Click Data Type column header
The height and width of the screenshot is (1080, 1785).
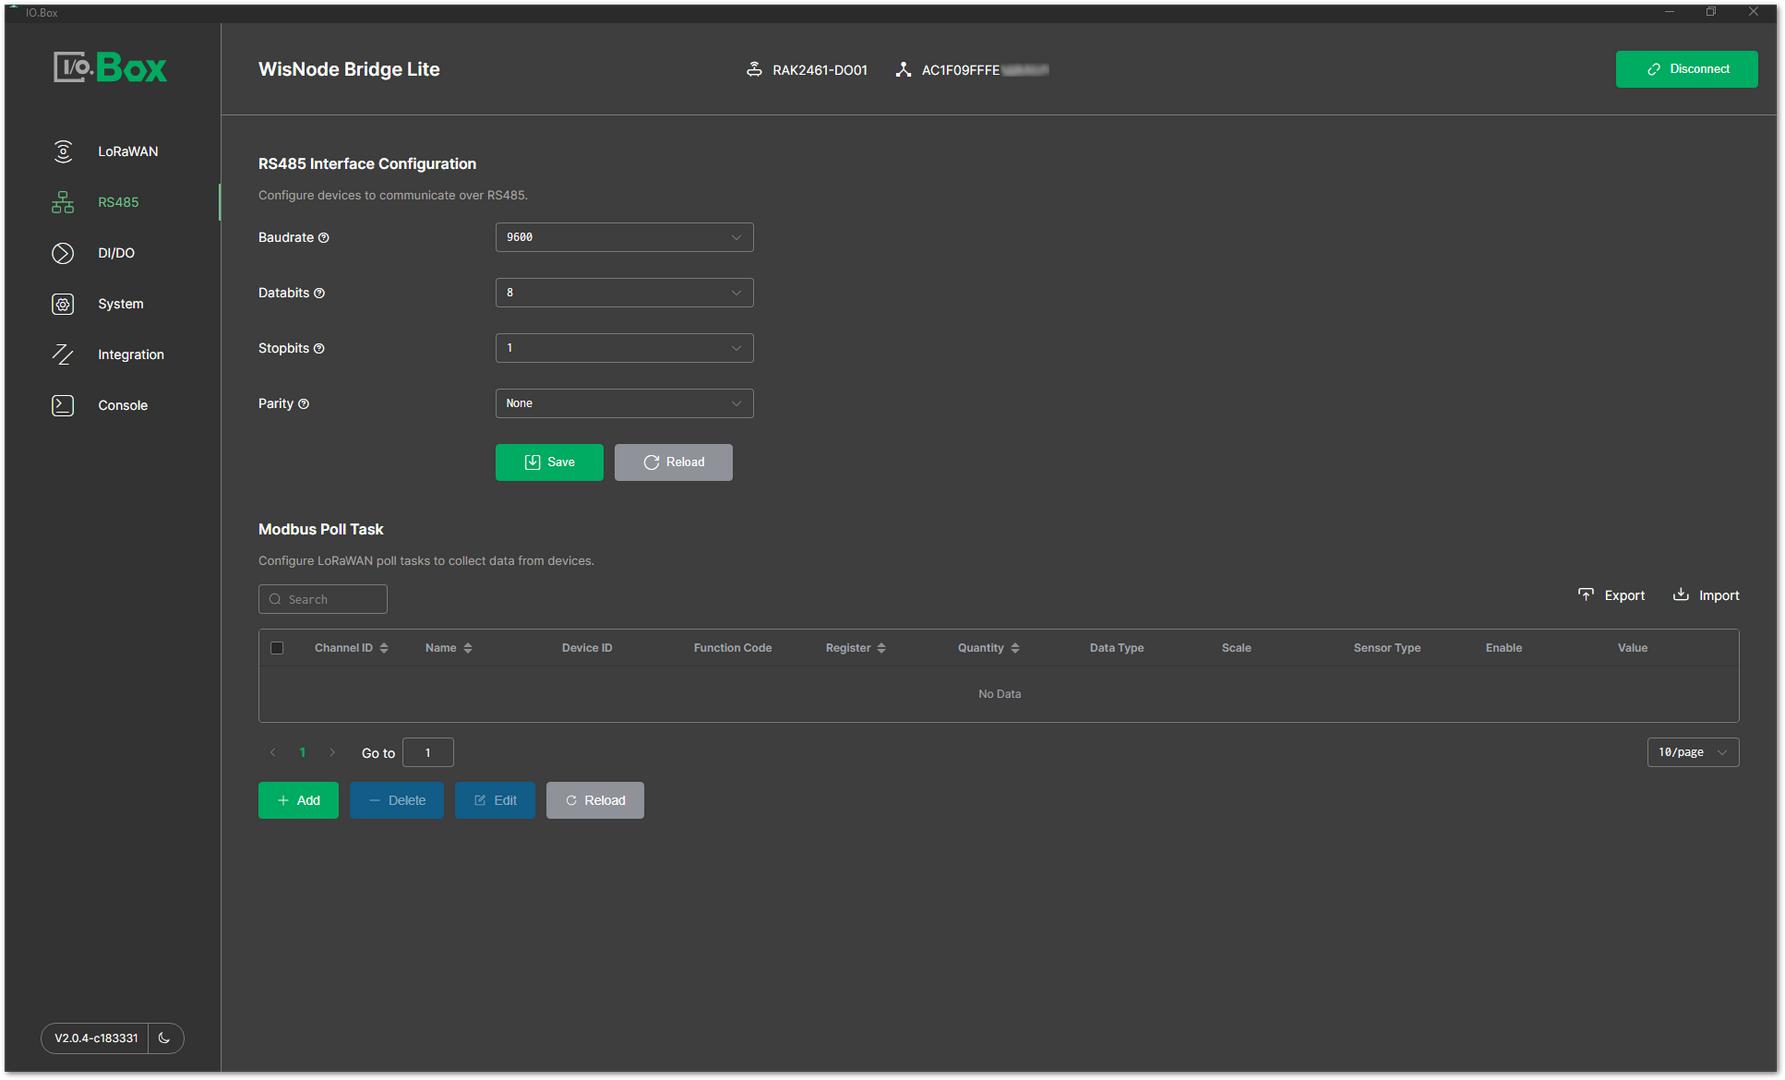[x=1117, y=648]
